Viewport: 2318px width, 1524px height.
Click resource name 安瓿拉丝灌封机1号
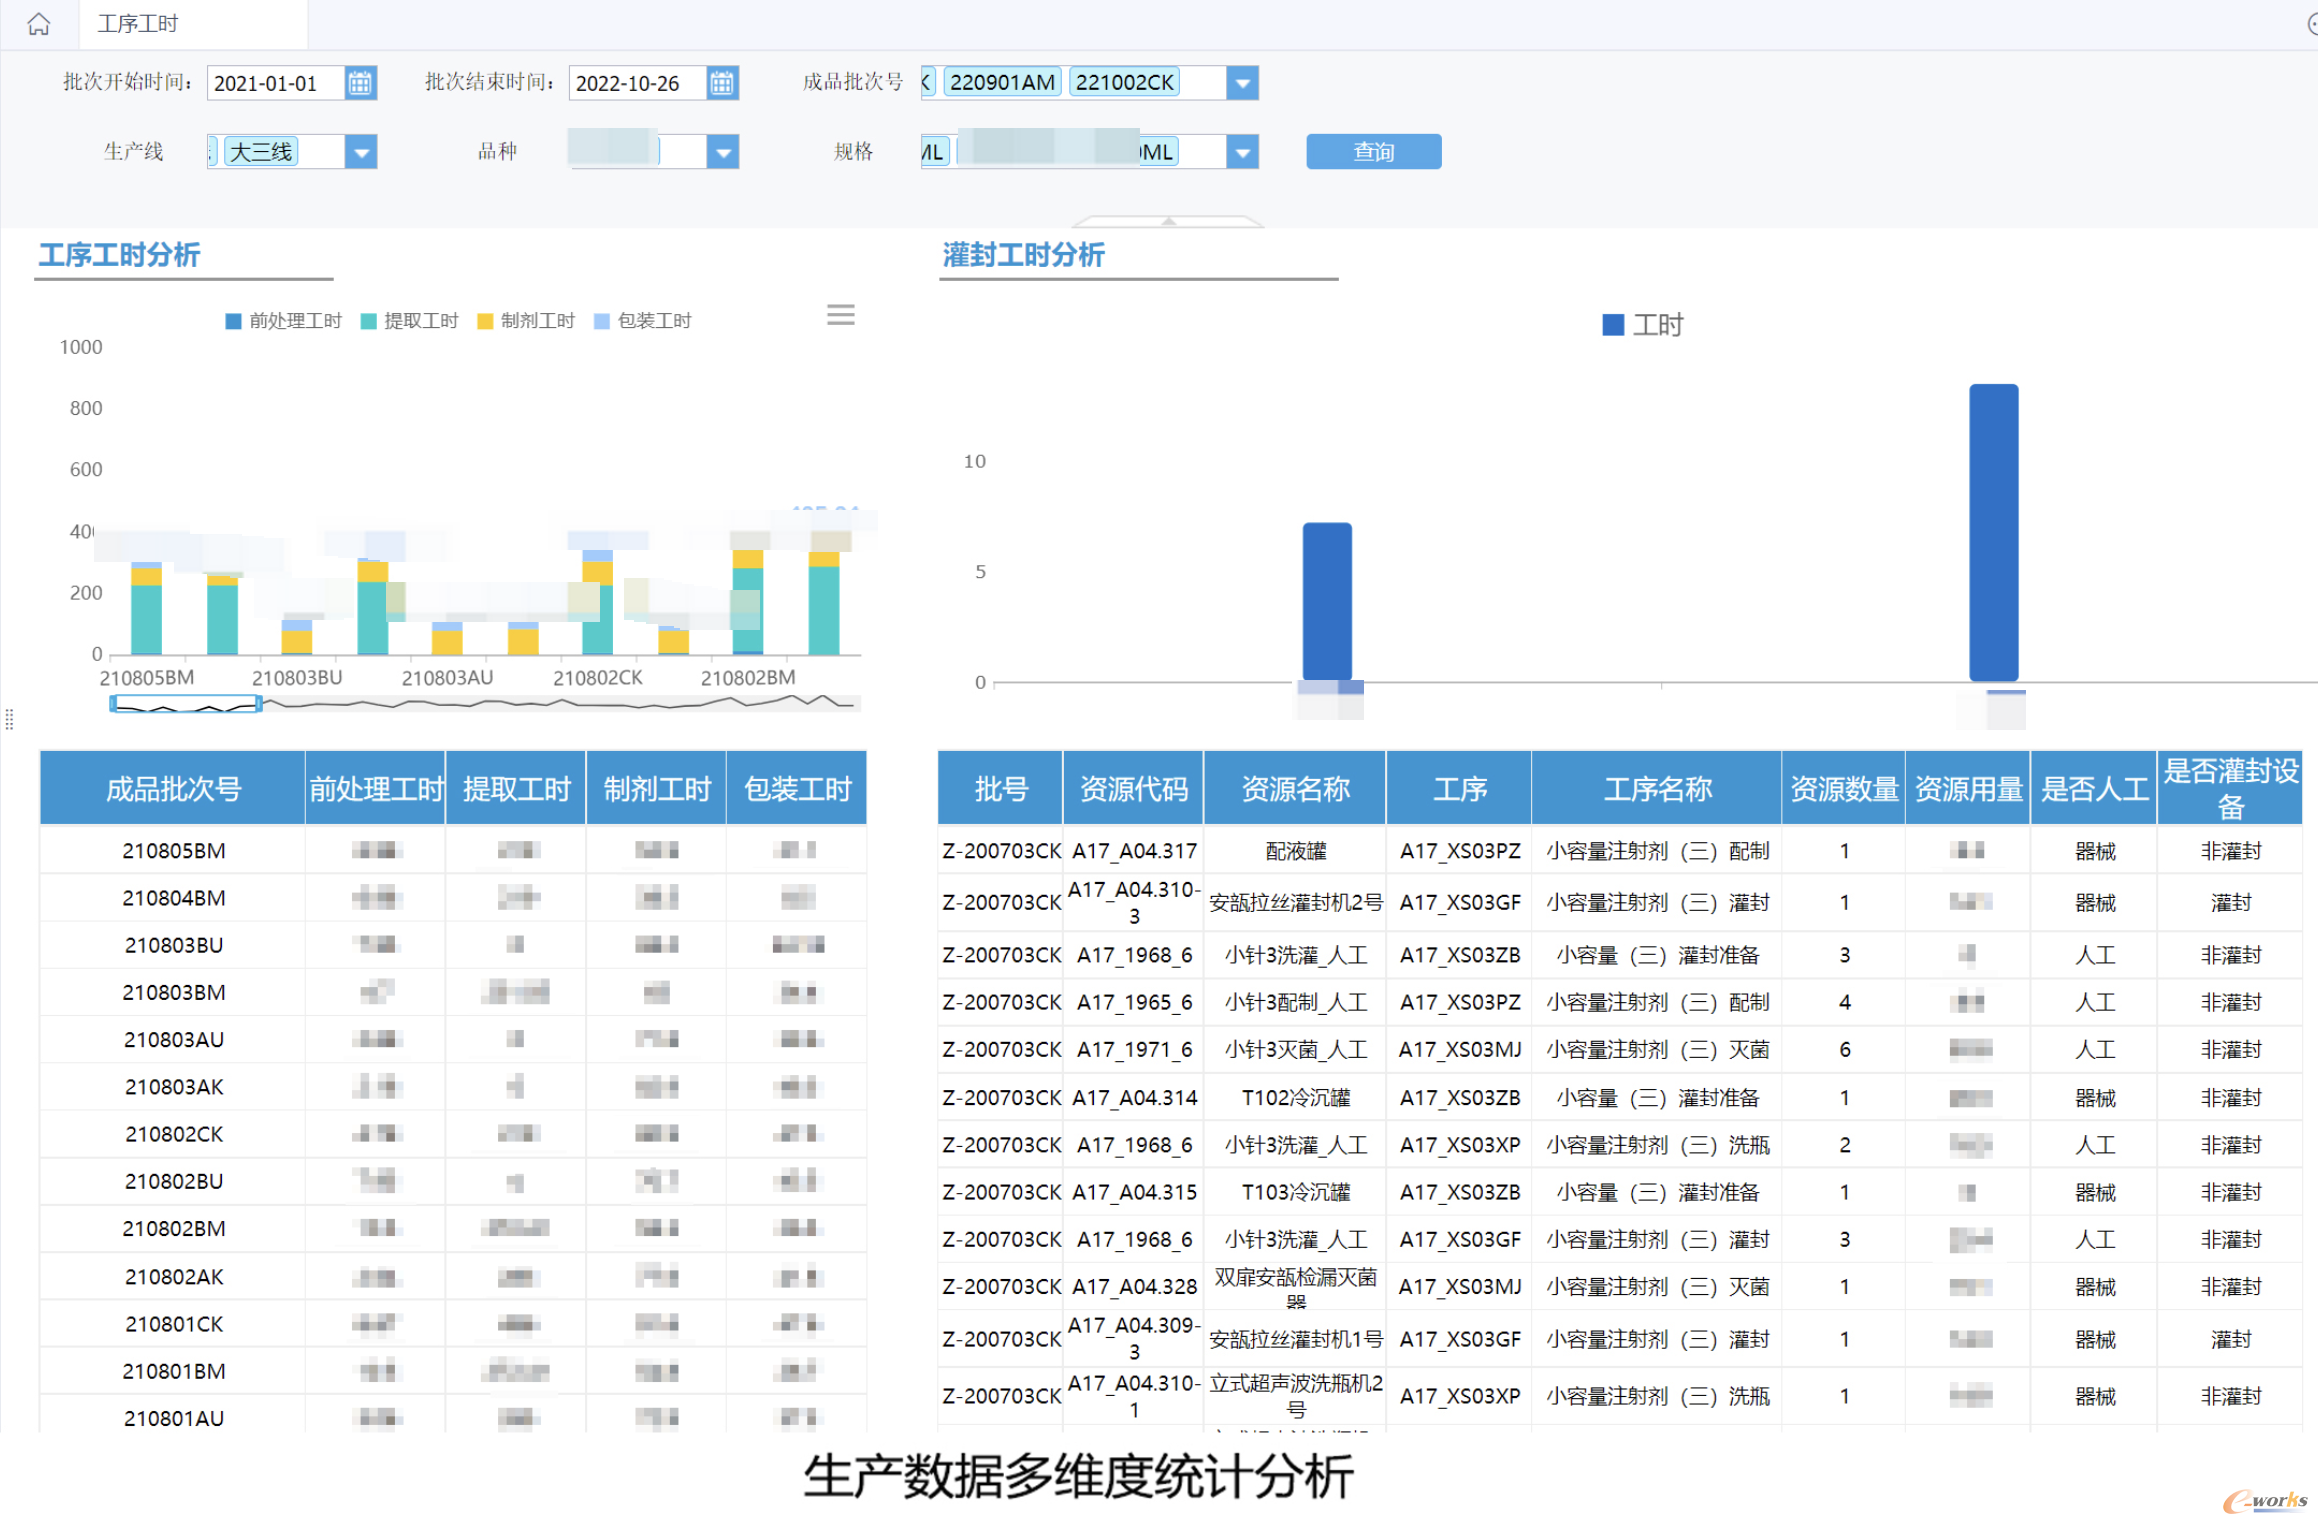(1295, 1339)
